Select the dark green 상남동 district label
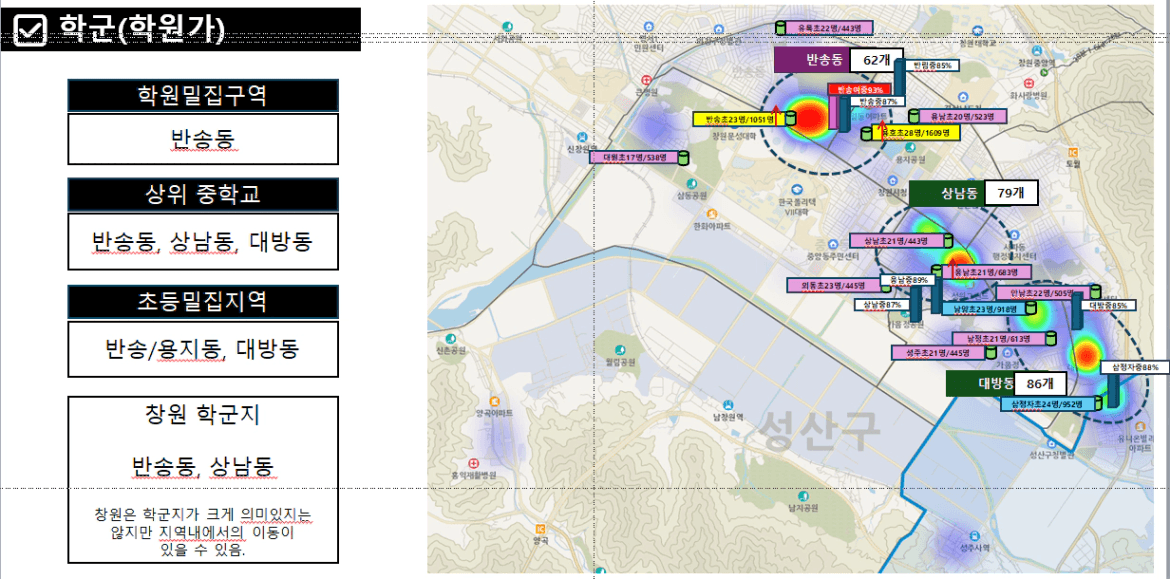Image resolution: width=1170 pixels, height=579 pixels. [x=948, y=194]
